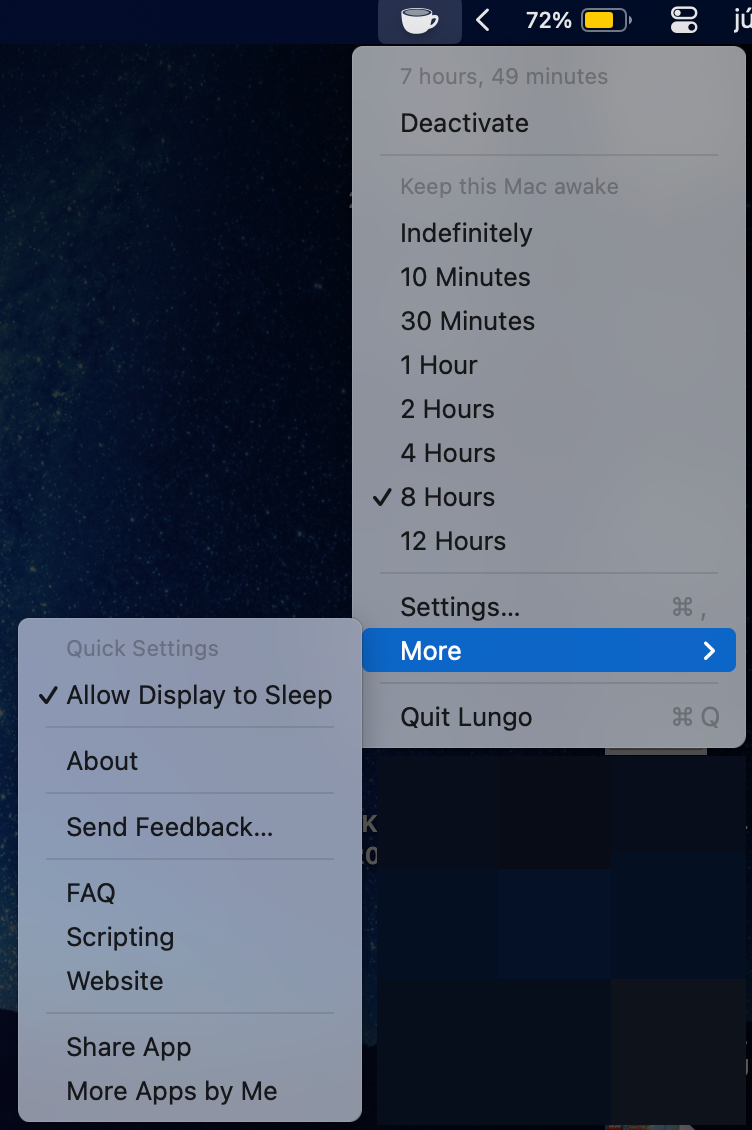This screenshot has width=752, height=1130.
Task: Choose the 4 Hours option
Action: pos(549,453)
